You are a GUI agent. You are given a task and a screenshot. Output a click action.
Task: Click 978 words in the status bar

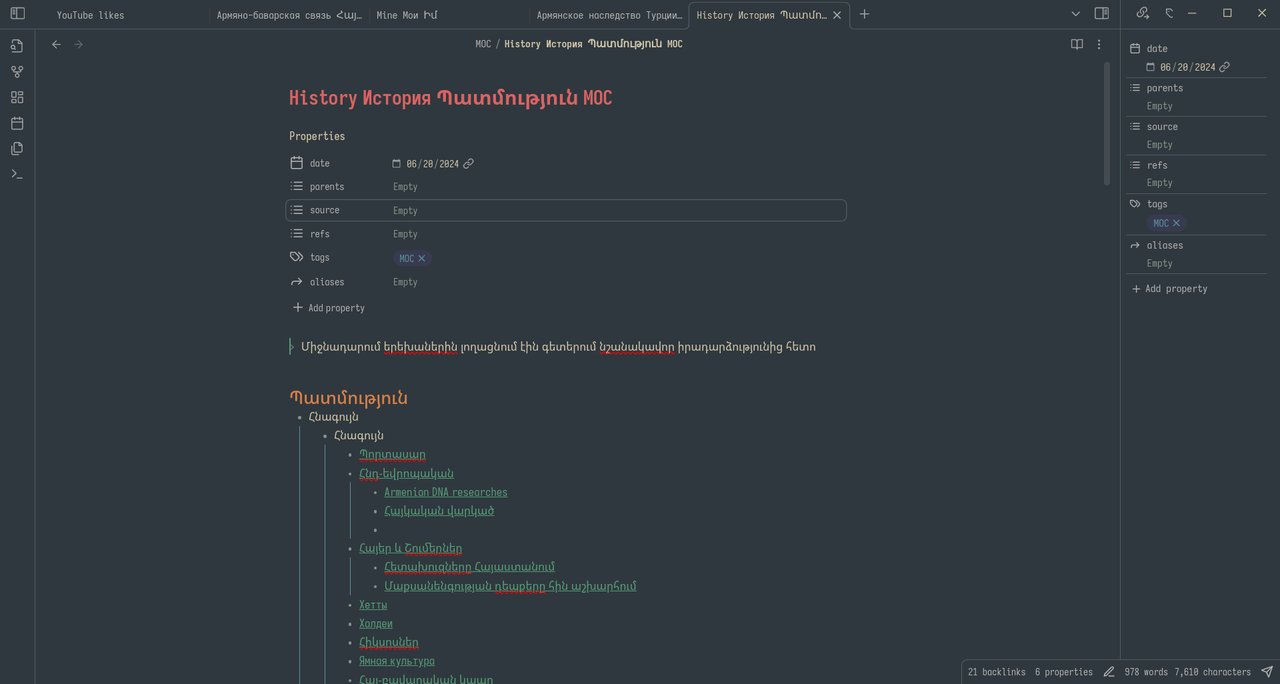[x=1146, y=672]
